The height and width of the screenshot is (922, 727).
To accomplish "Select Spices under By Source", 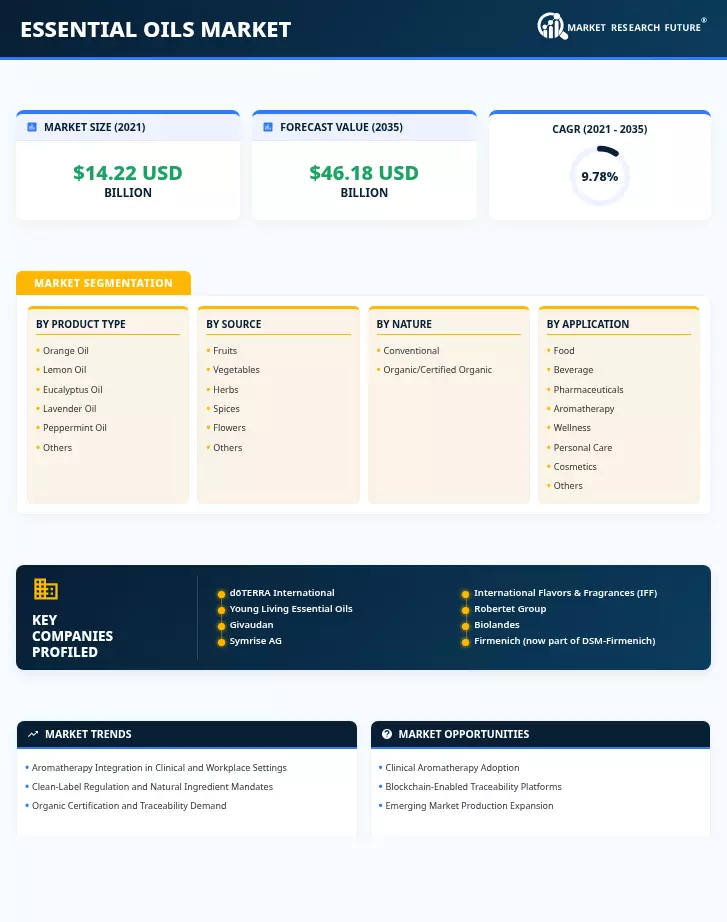I will pos(226,409).
